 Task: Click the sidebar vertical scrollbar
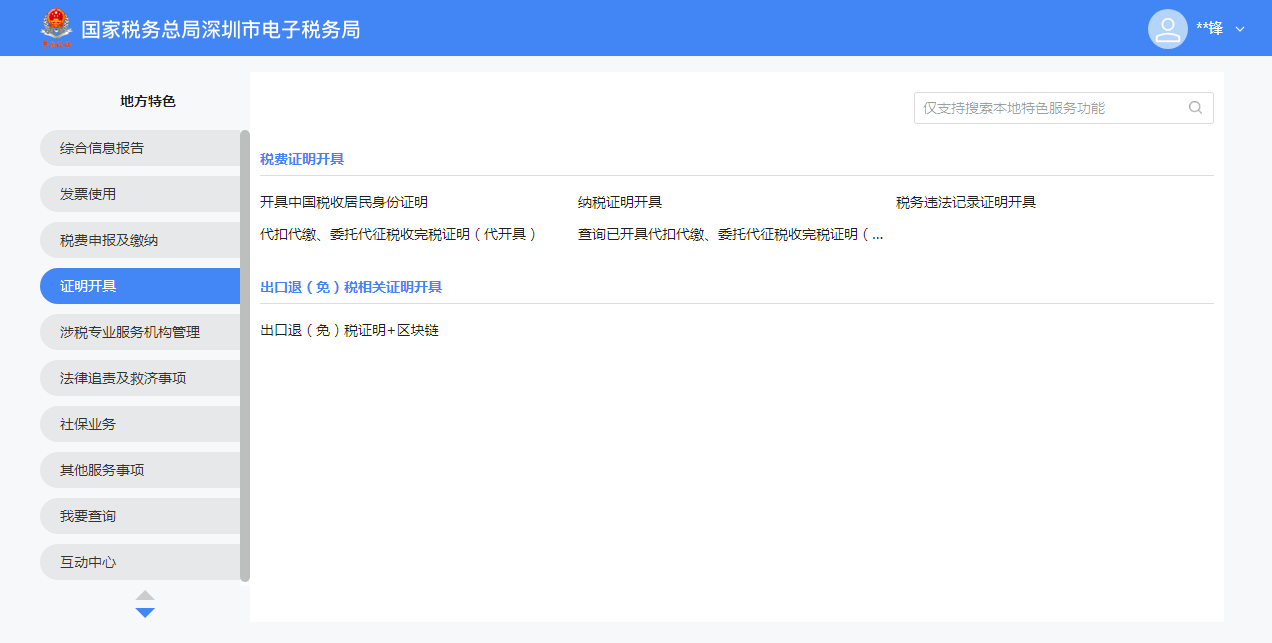click(x=245, y=355)
